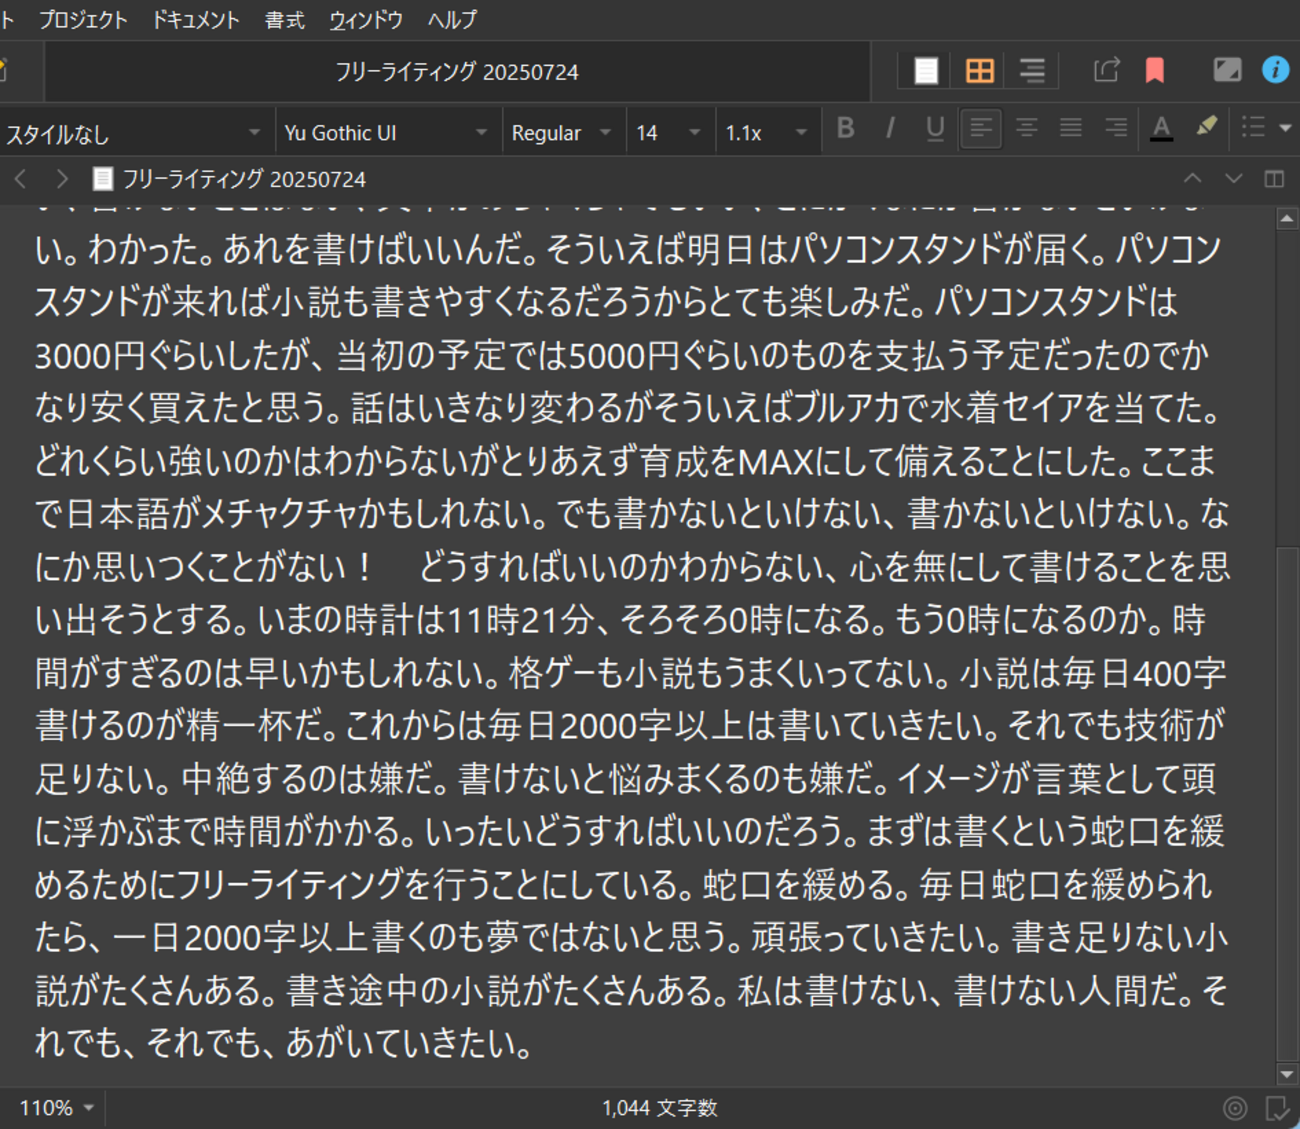Click the center align button
The image size is (1300, 1129).
1026,128
